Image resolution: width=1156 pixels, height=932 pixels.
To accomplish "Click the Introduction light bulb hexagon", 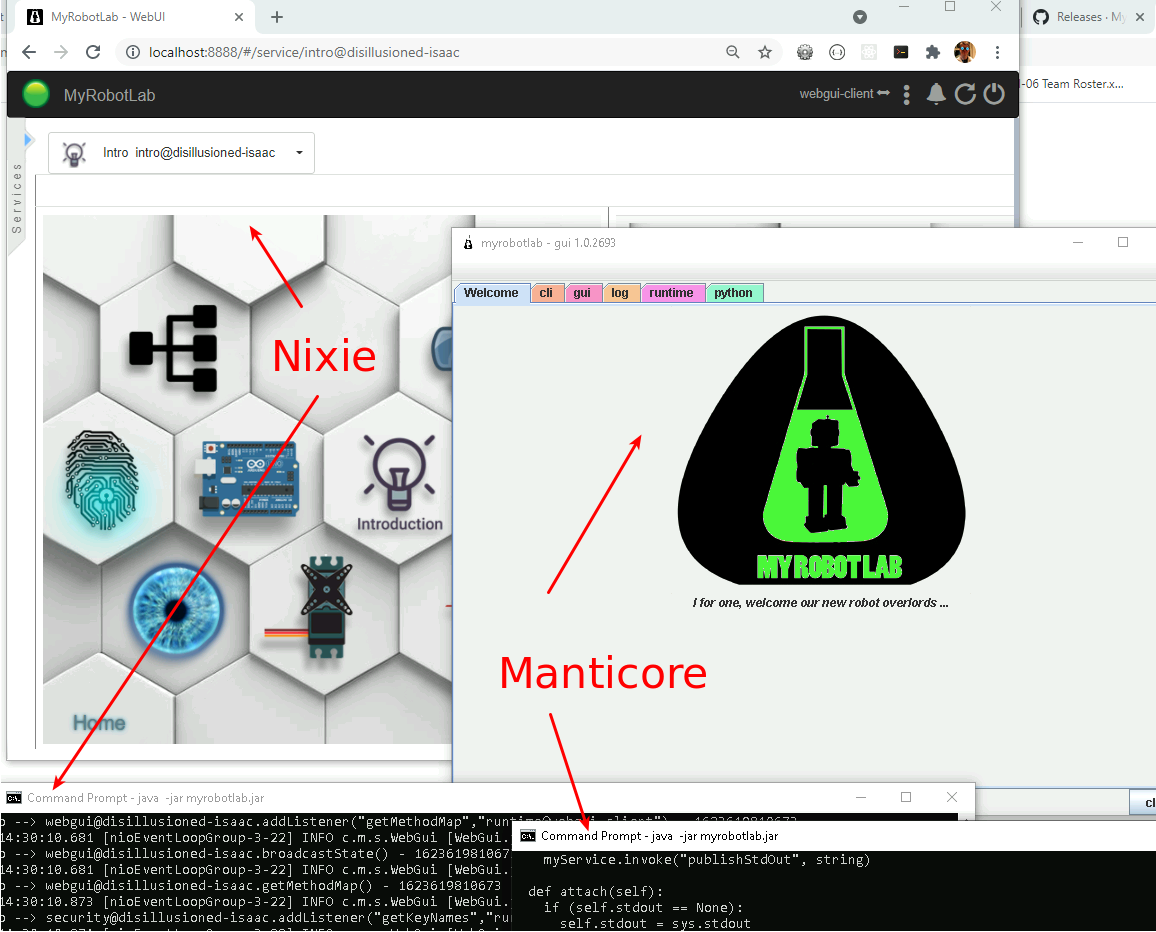I will [x=399, y=483].
